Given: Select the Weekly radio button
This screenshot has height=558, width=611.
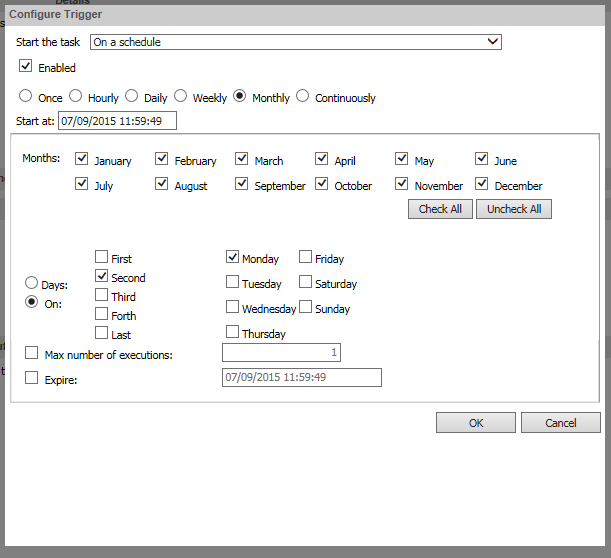Looking at the screenshot, I should coord(180,95).
